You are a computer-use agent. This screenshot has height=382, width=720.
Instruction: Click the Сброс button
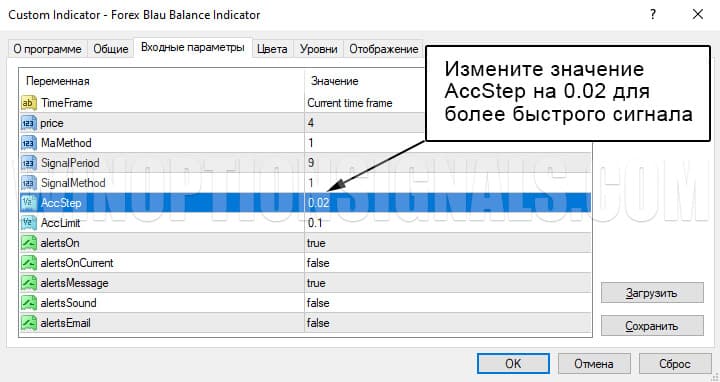pyautogui.click(x=675, y=364)
